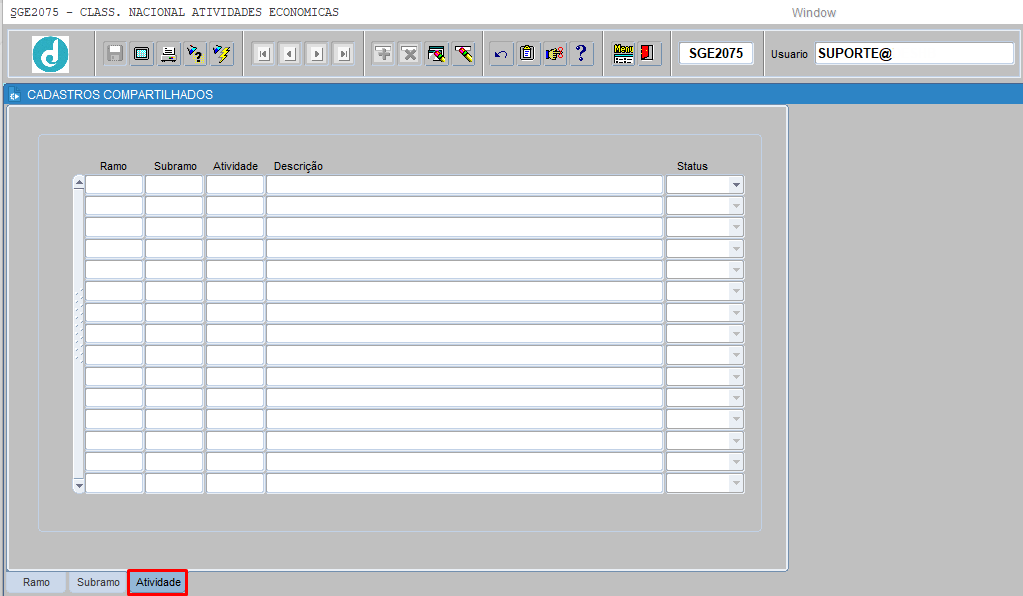Screen dimensions: 1023x596
Task: Click the 'Ramo' column header label
Action: (x=114, y=166)
